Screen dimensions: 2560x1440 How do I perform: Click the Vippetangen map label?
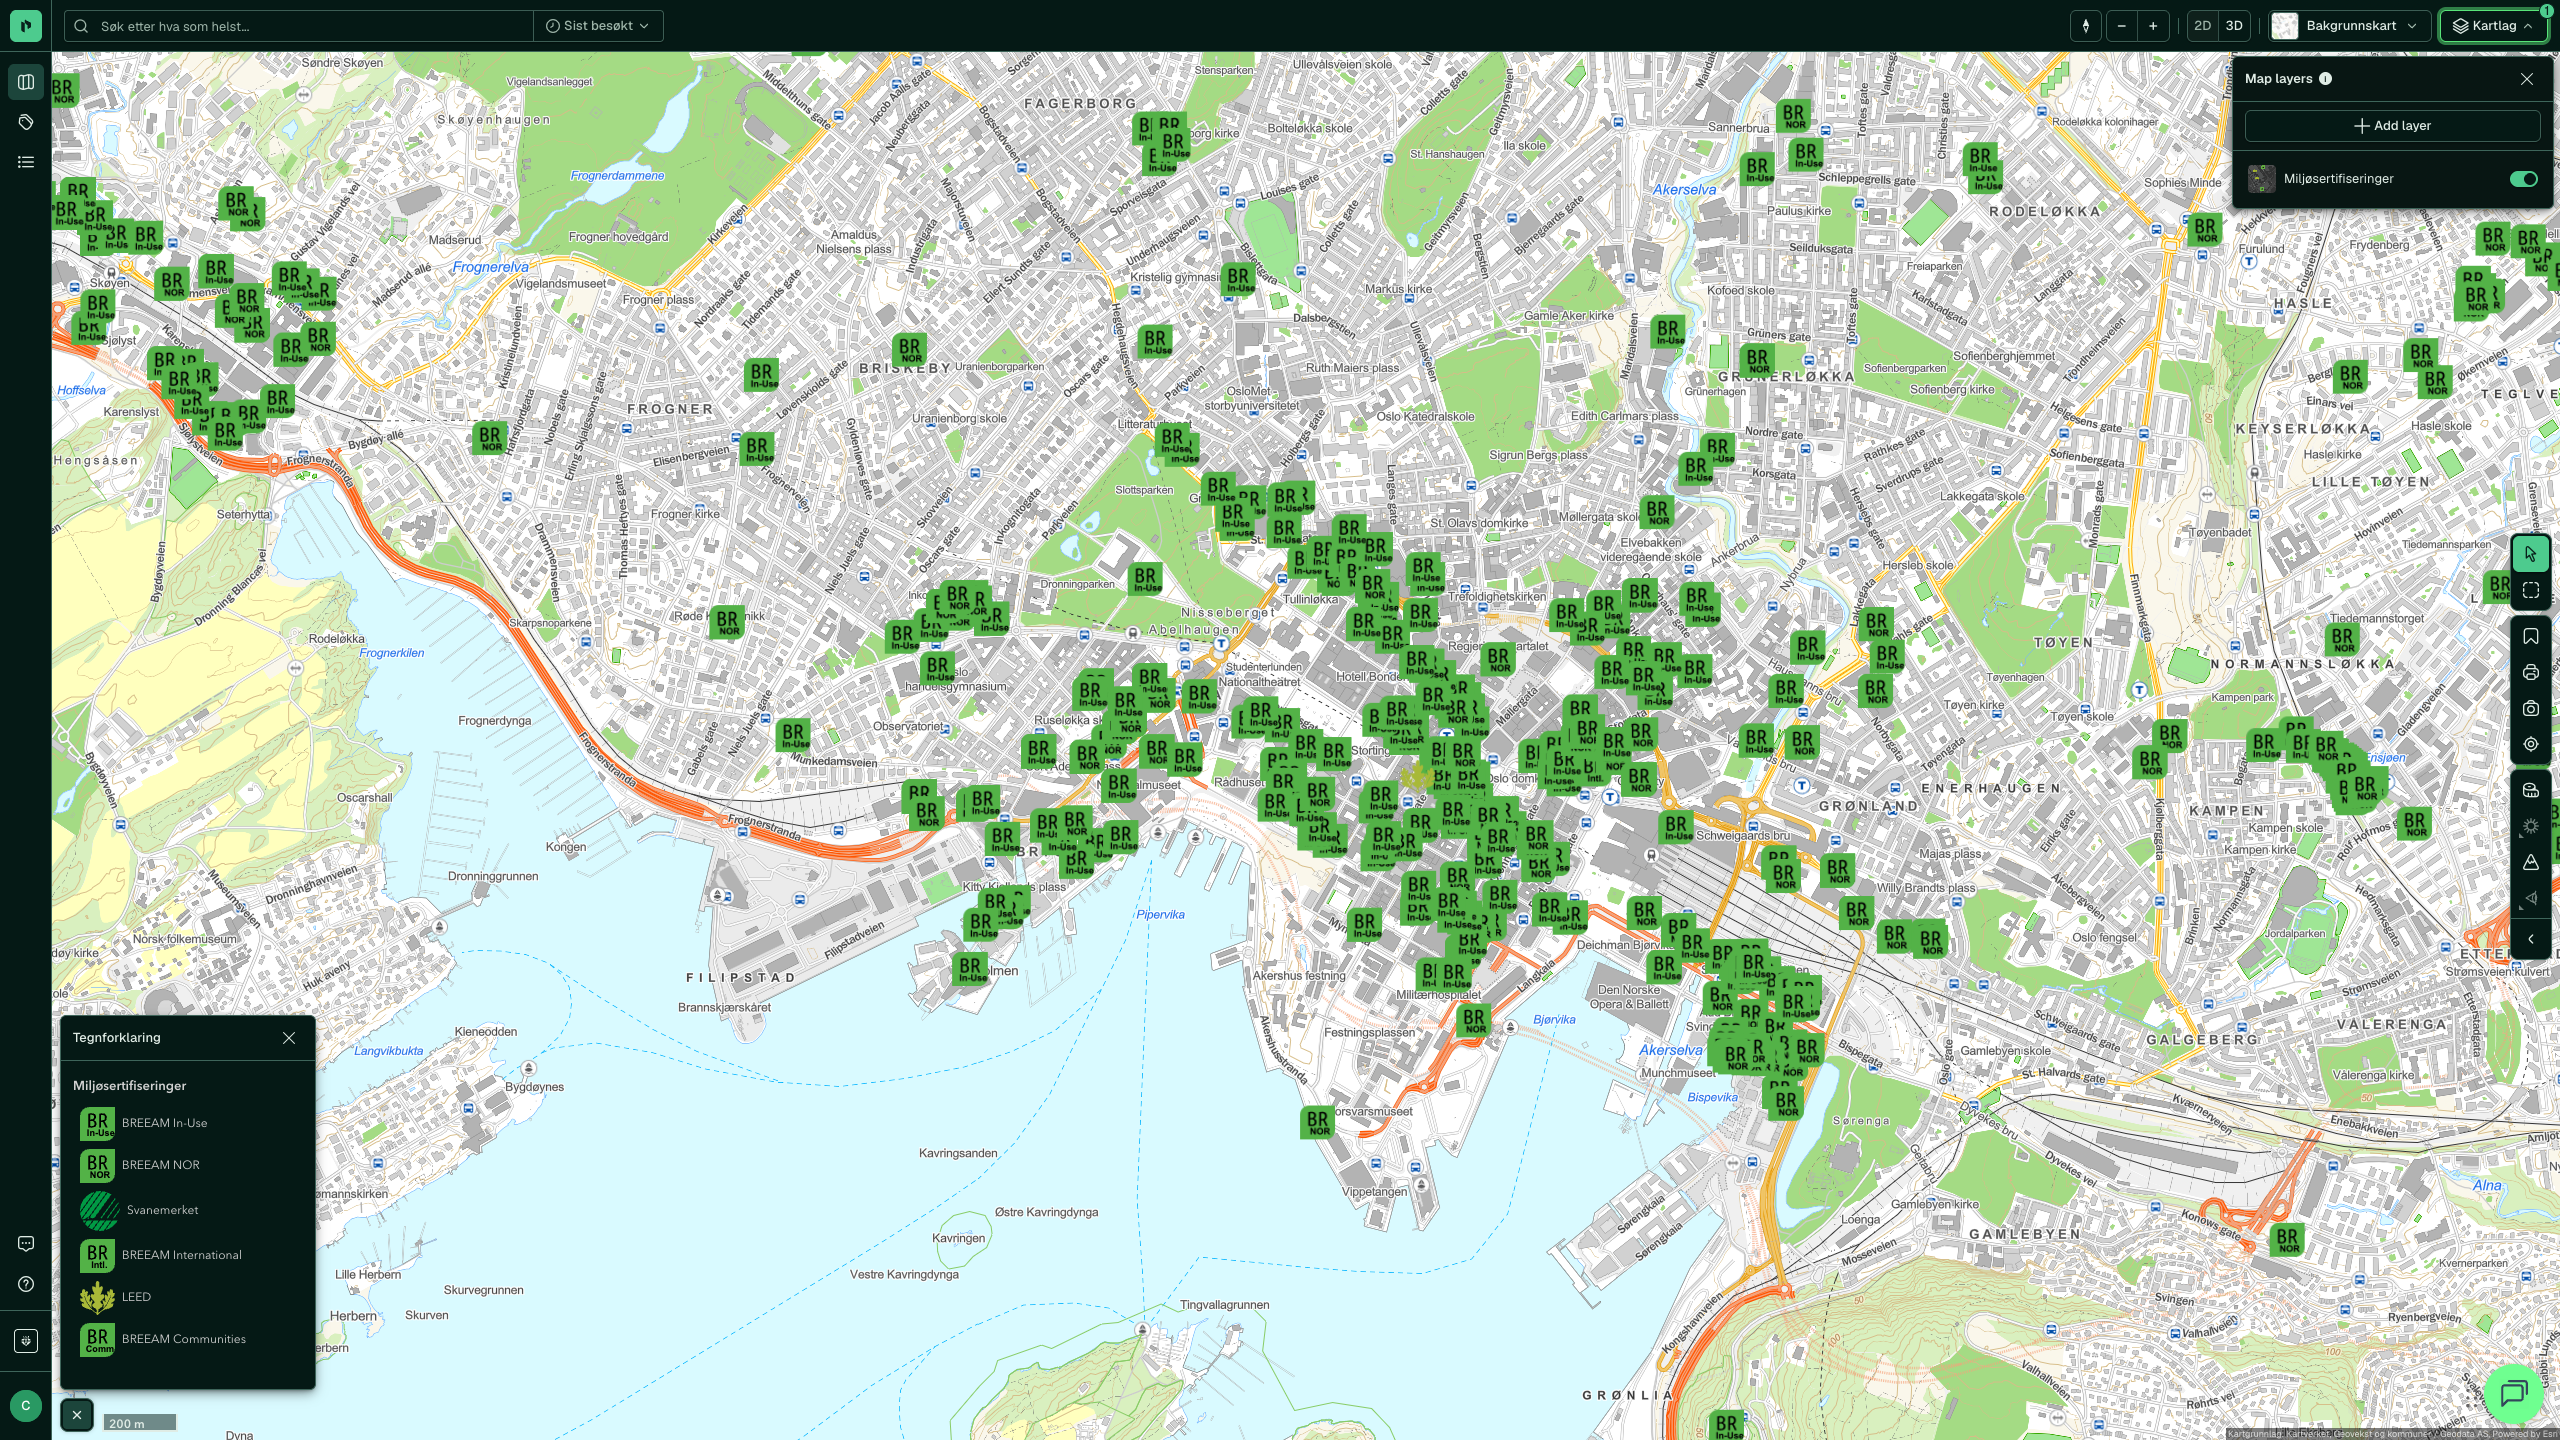click(1375, 1192)
